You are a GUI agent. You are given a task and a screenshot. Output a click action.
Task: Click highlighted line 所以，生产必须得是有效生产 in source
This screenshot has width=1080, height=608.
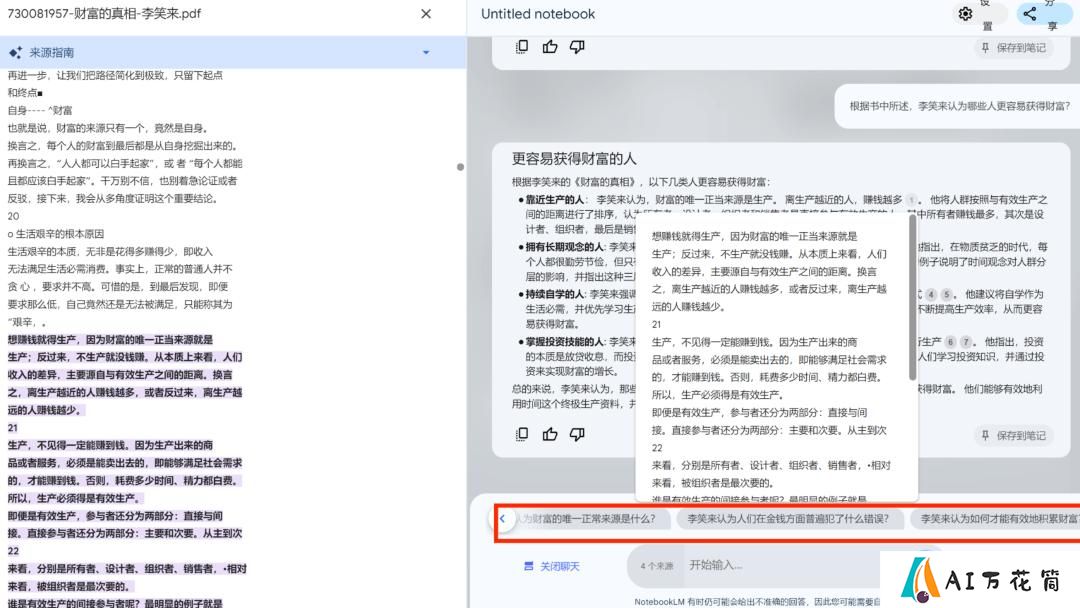(74, 498)
